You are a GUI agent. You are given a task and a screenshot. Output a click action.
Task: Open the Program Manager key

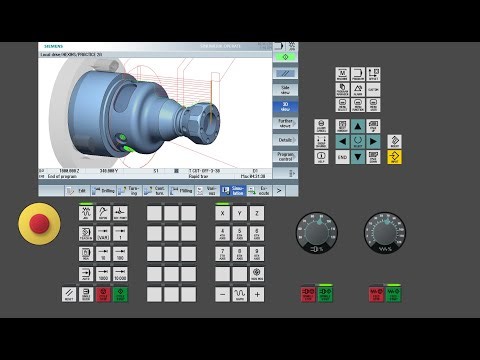coord(342,89)
